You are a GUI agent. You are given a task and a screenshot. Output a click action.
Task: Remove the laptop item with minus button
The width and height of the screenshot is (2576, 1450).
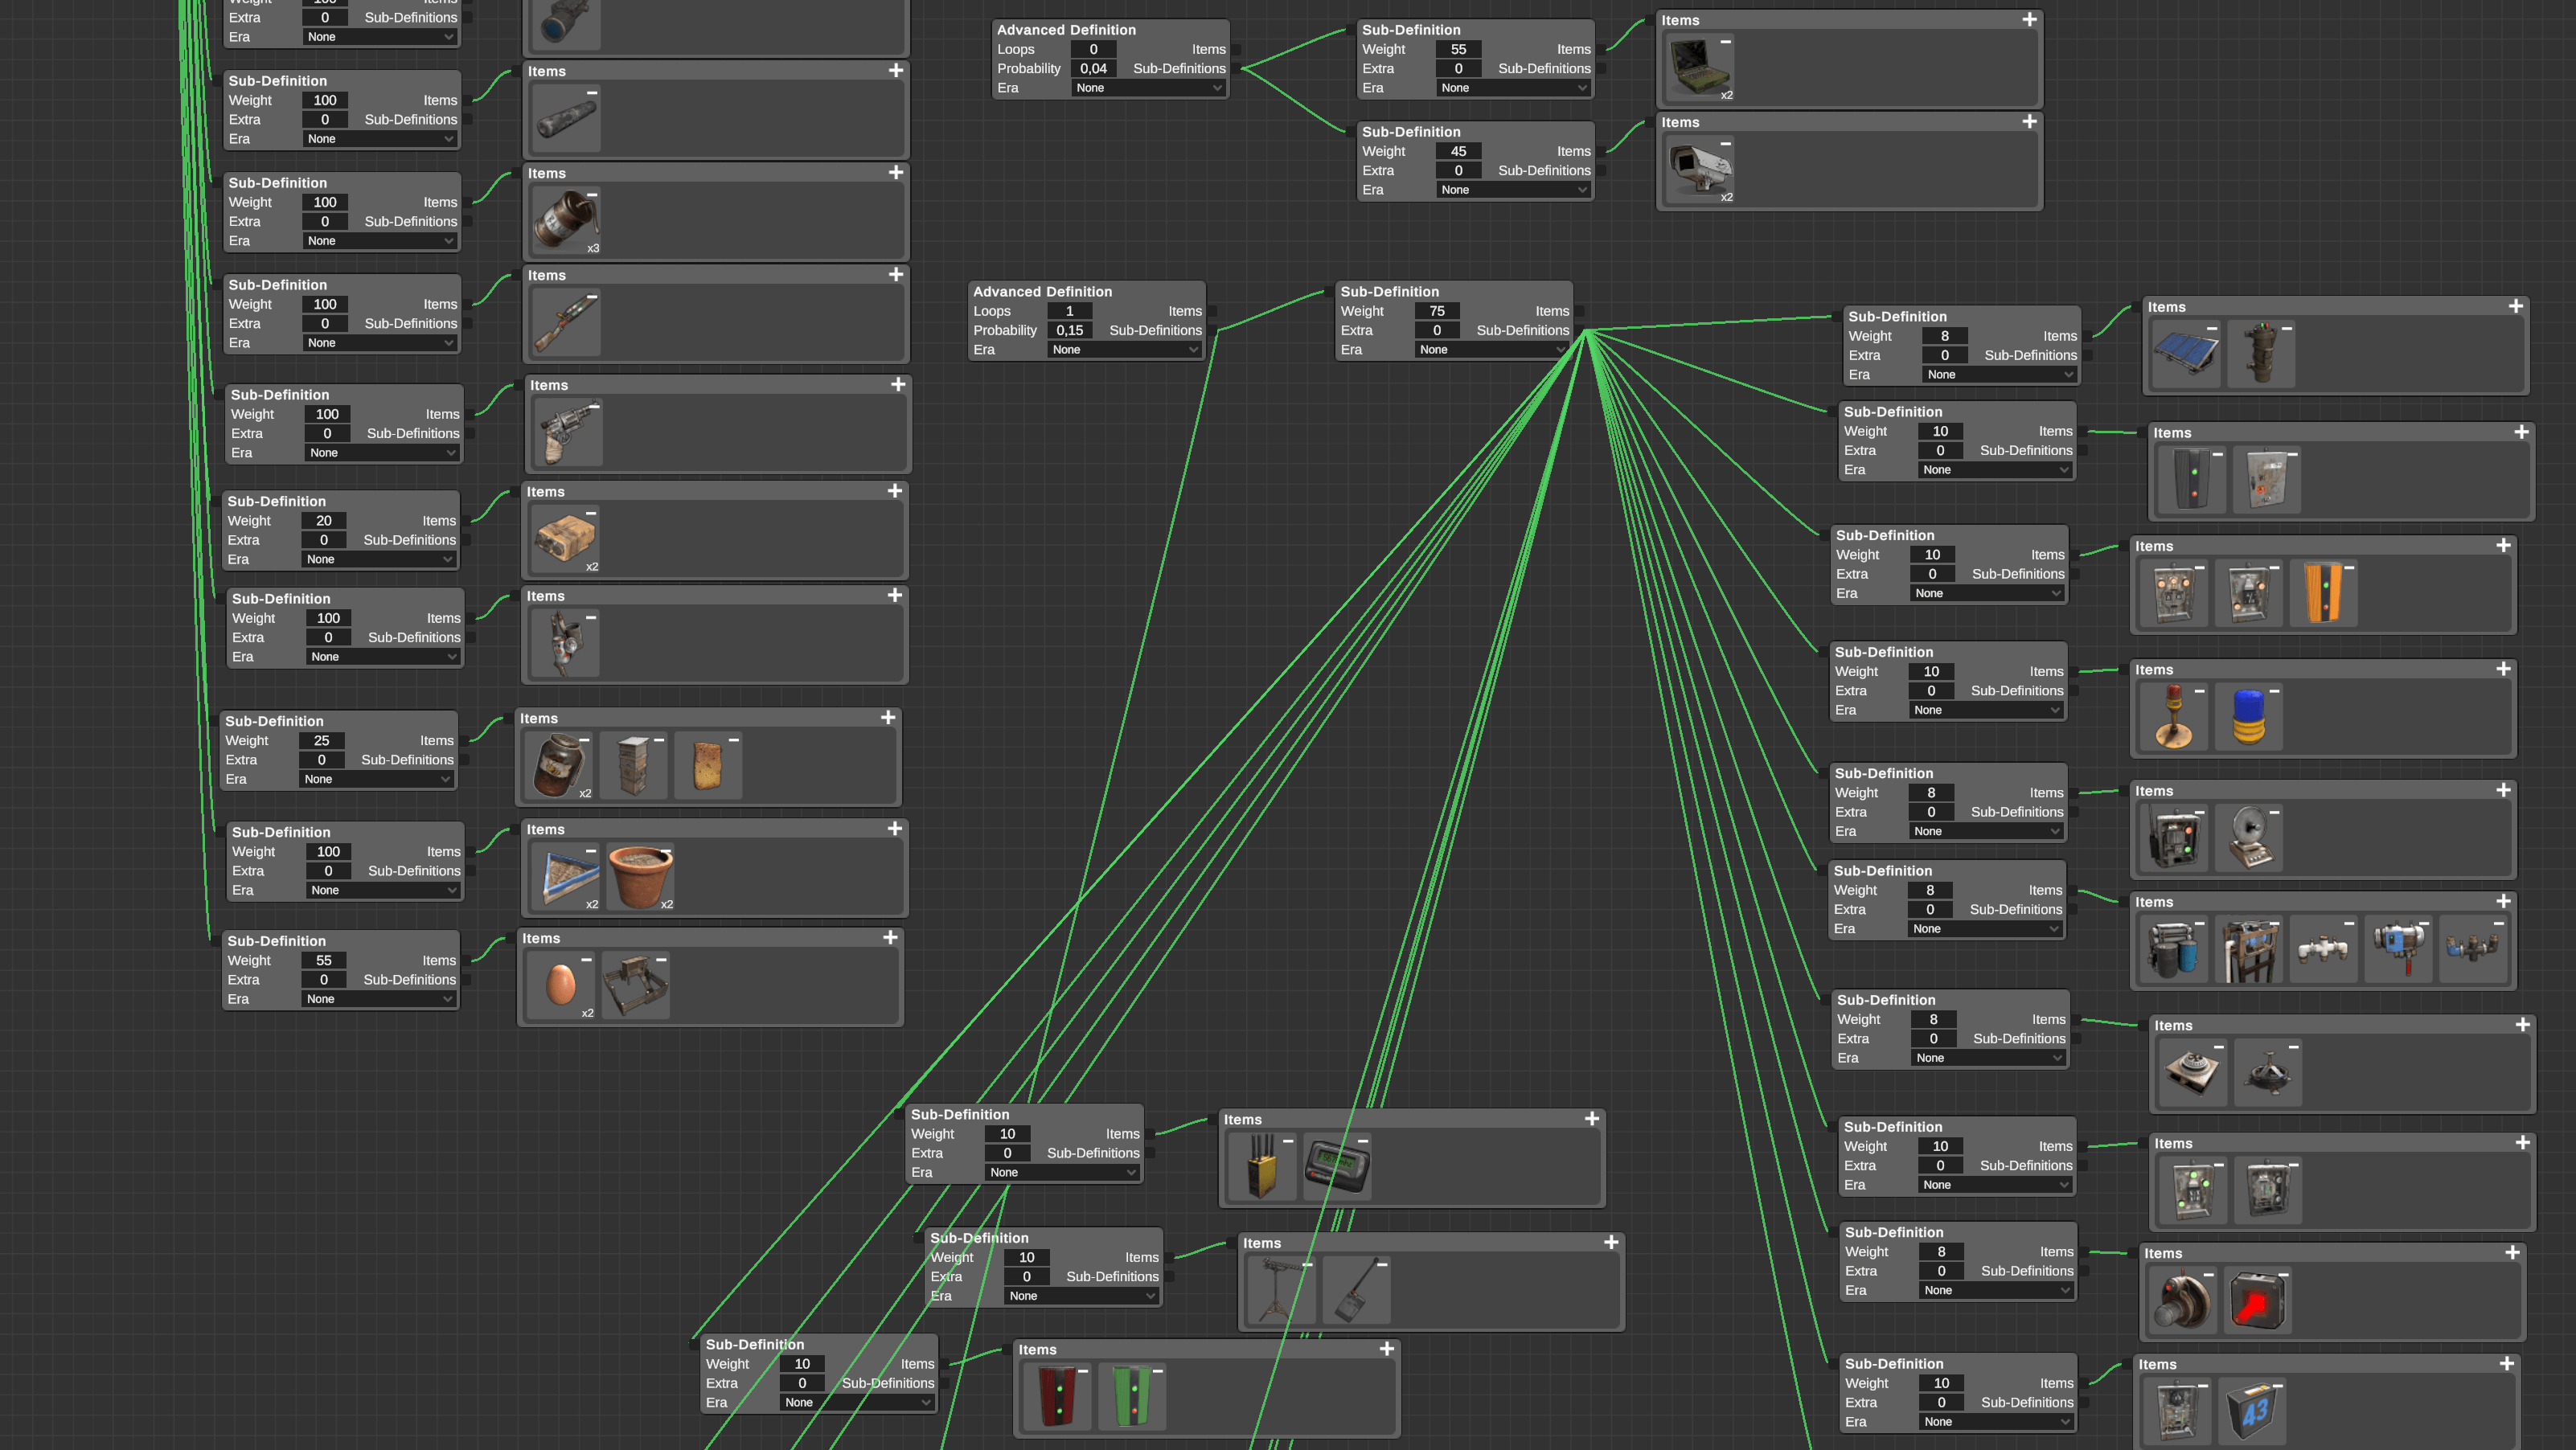[1725, 42]
